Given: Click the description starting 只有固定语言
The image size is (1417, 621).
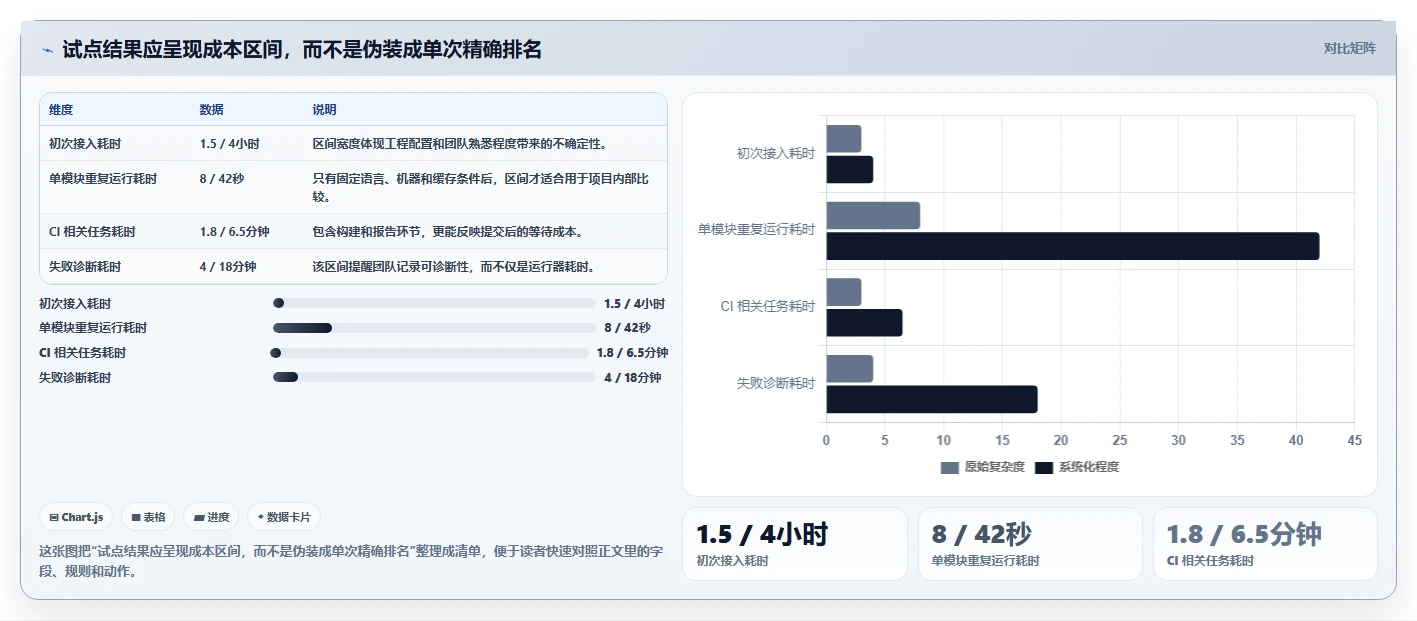Looking at the screenshot, I should point(481,187).
